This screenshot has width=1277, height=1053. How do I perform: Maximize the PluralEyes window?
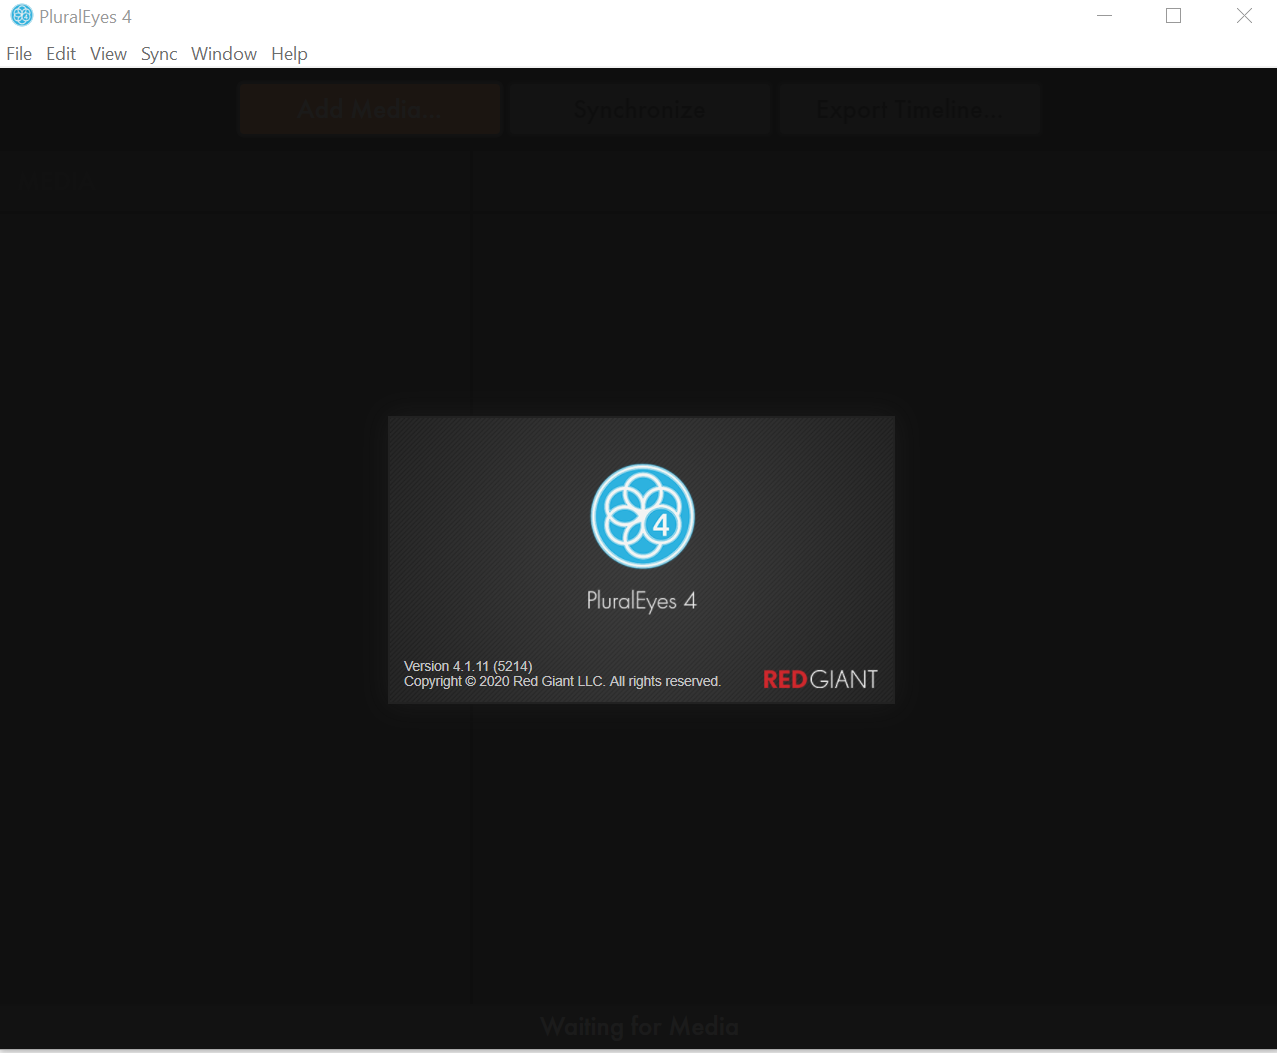(x=1174, y=16)
